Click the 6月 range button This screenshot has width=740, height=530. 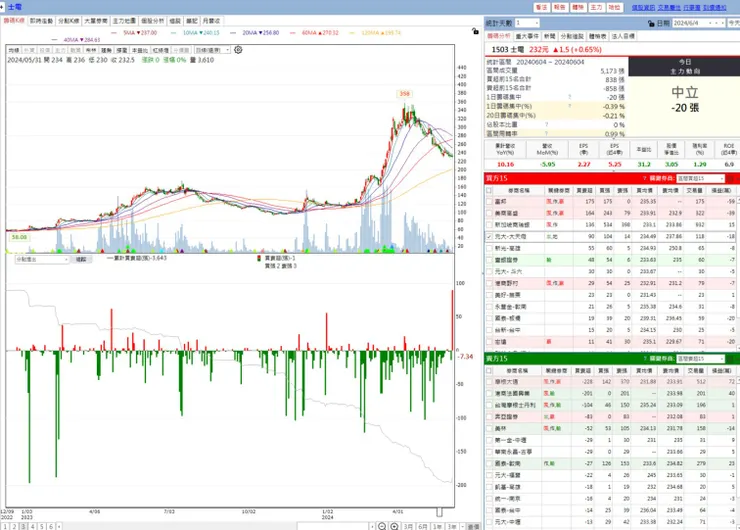pyautogui.click(x=423, y=526)
